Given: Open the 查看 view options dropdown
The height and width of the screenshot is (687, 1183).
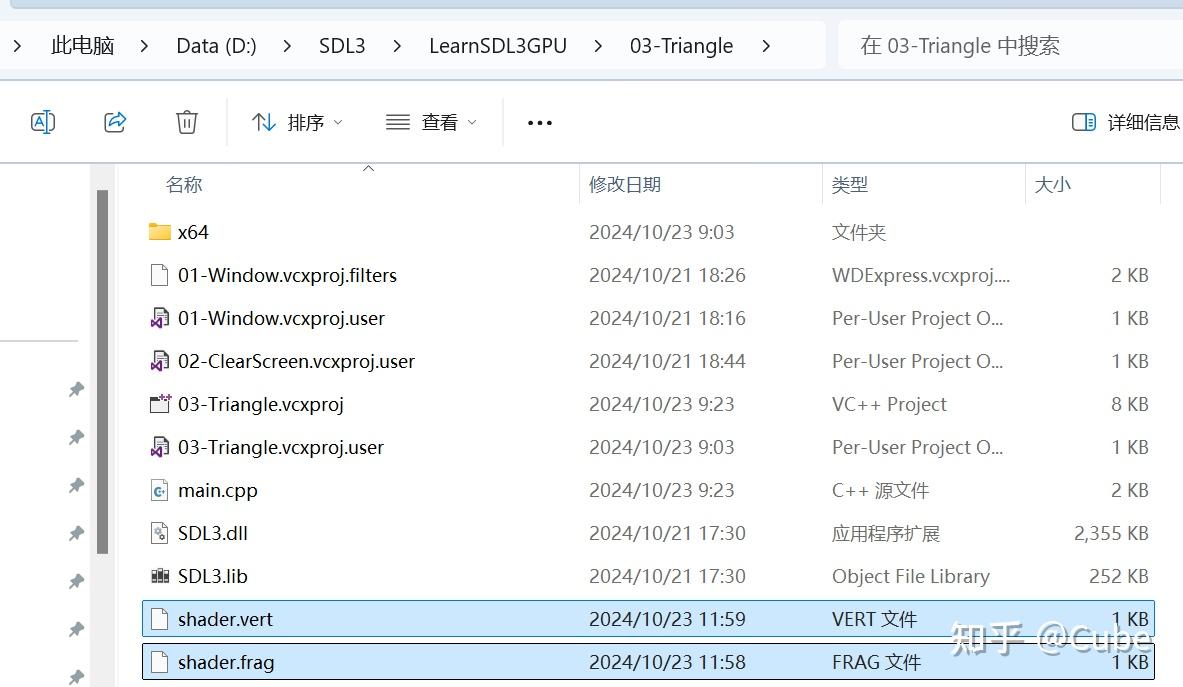Looking at the screenshot, I should [430, 122].
